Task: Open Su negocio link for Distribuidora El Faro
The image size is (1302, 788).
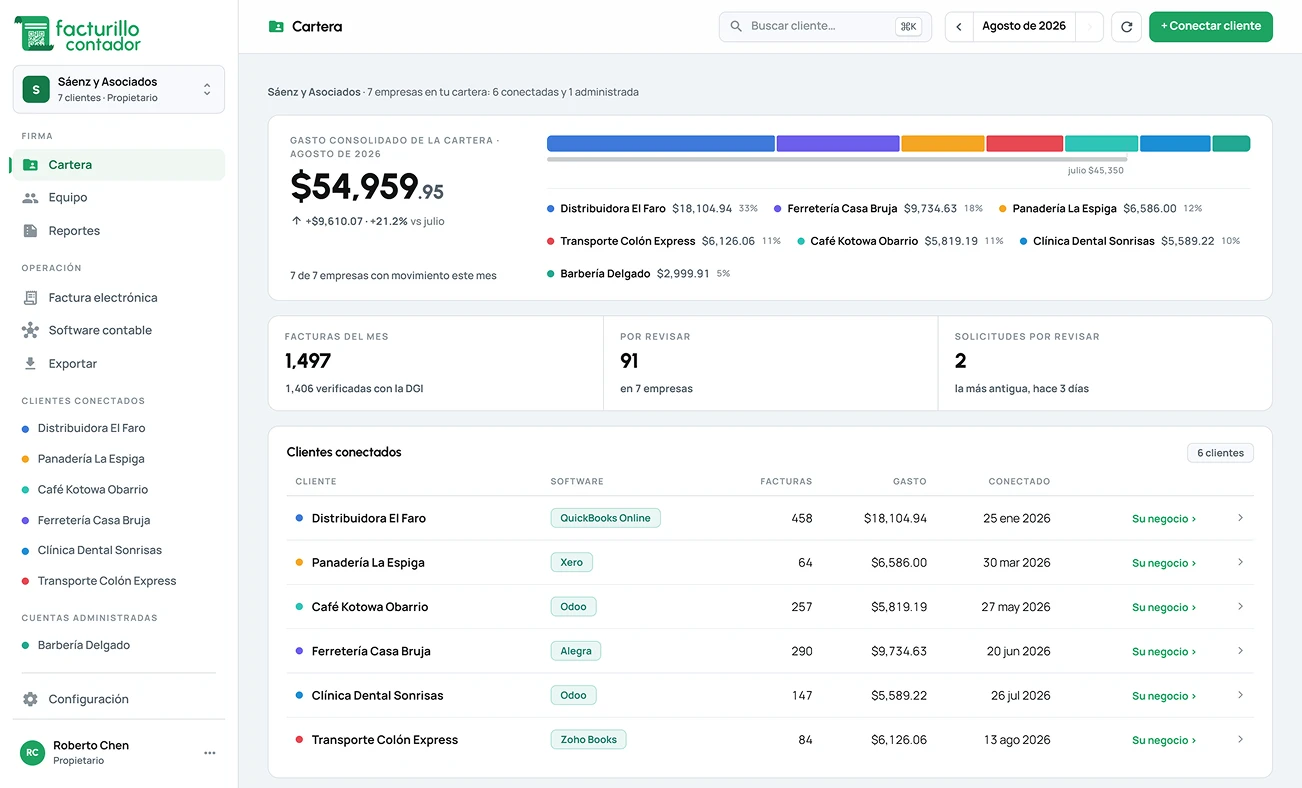Action: 1164,519
